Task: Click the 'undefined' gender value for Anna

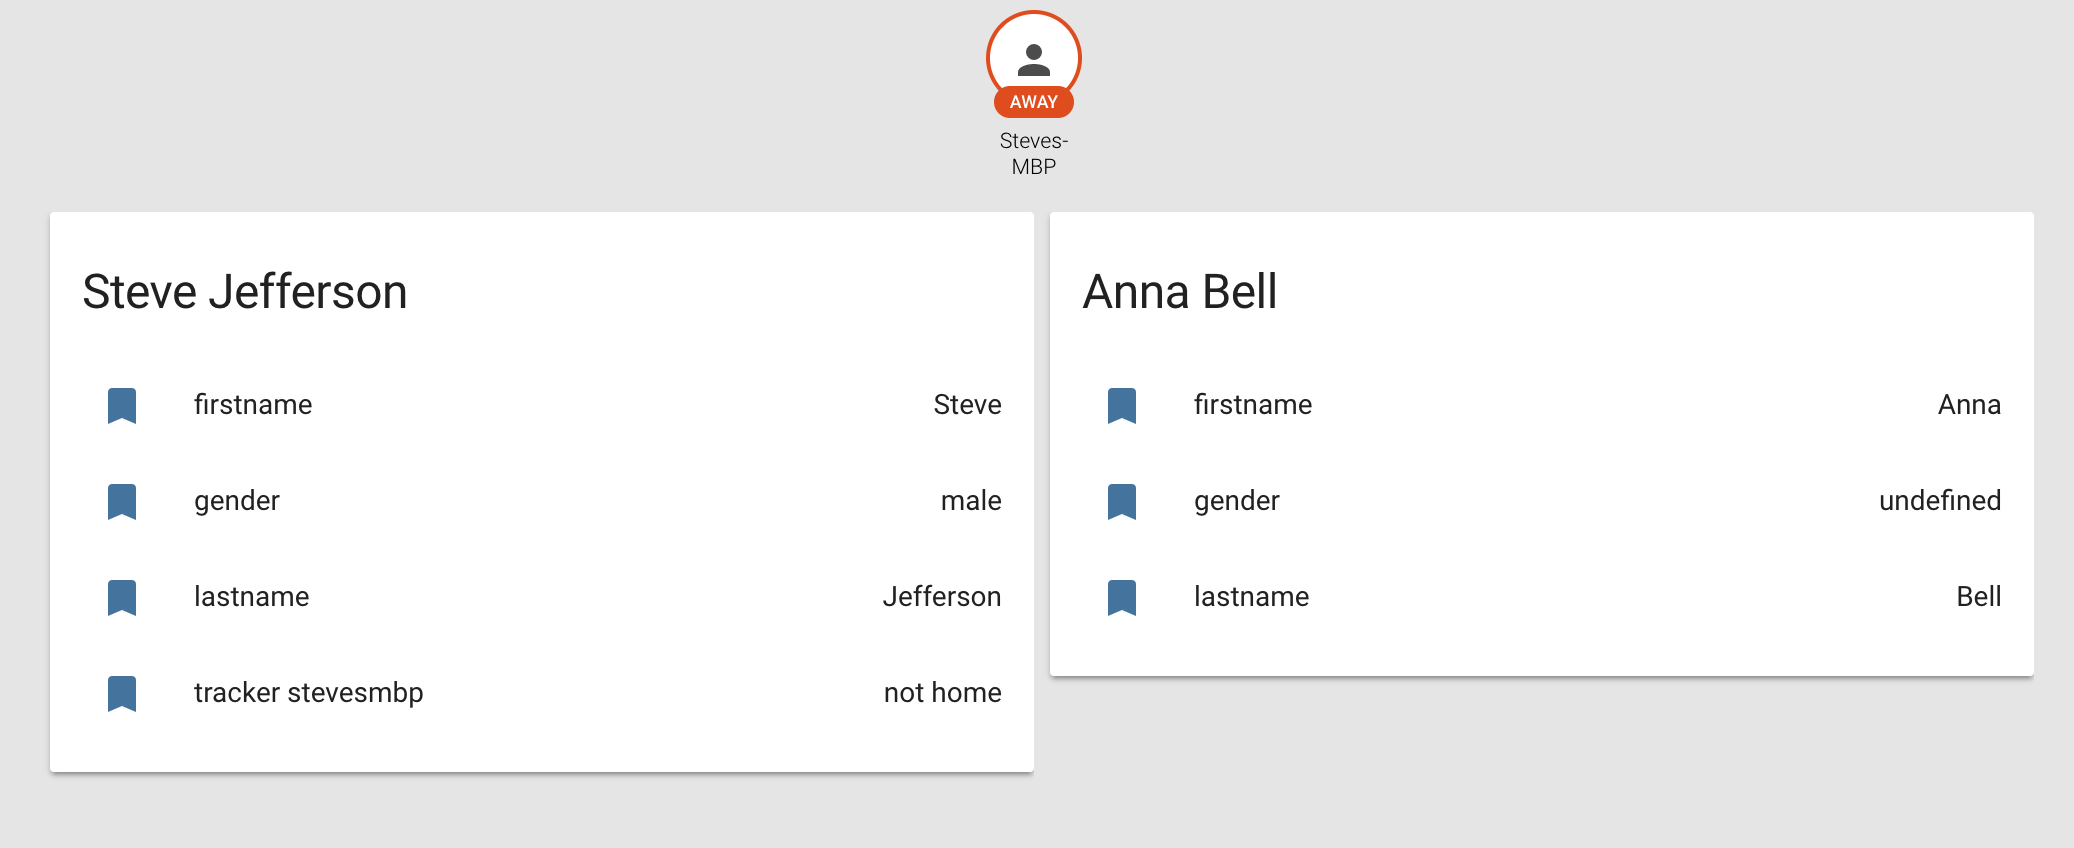Action: point(1939,500)
